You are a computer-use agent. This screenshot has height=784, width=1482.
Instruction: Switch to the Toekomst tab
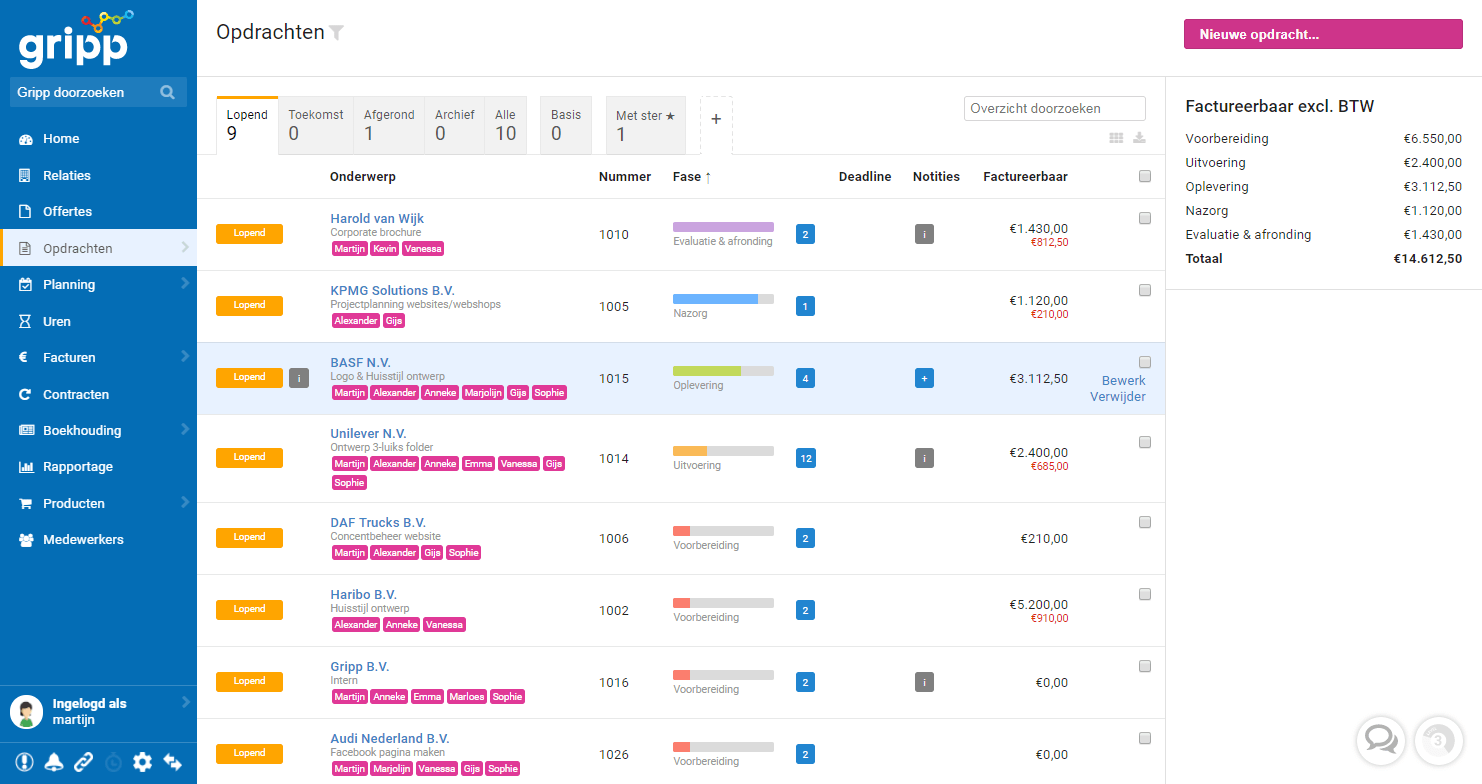pyautogui.click(x=316, y=125)
